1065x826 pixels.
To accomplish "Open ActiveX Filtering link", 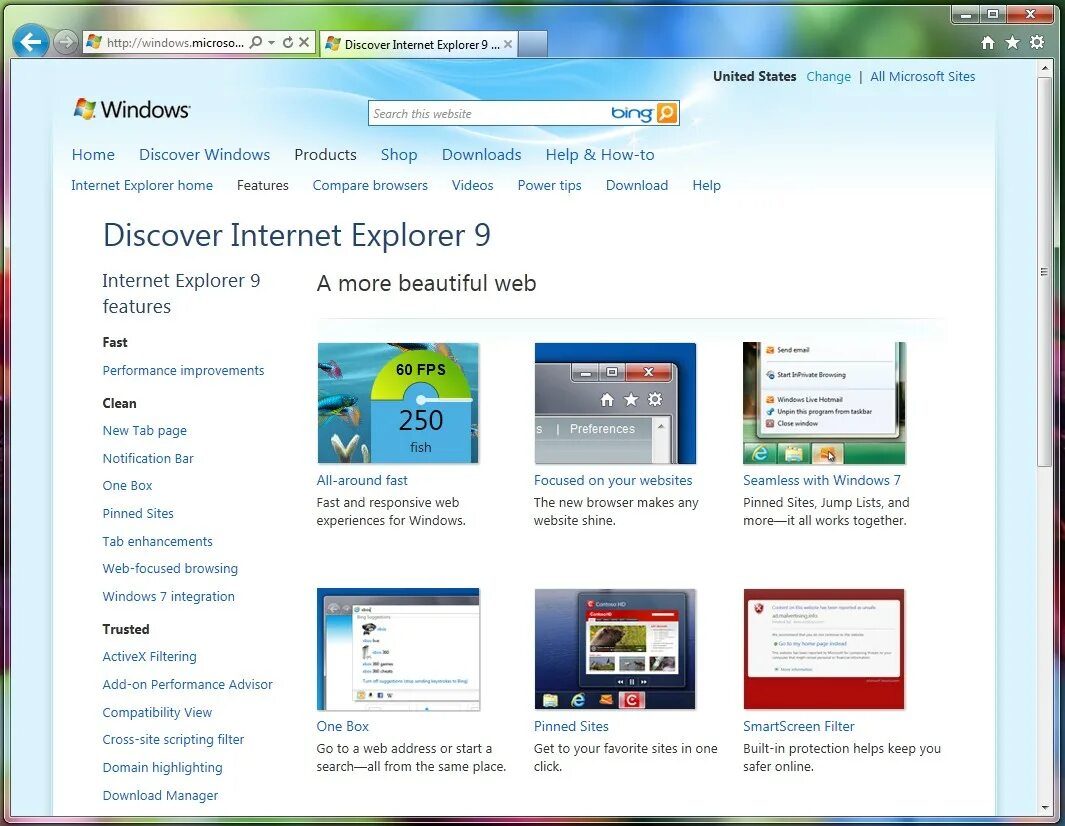I will [x=149, y=656].
